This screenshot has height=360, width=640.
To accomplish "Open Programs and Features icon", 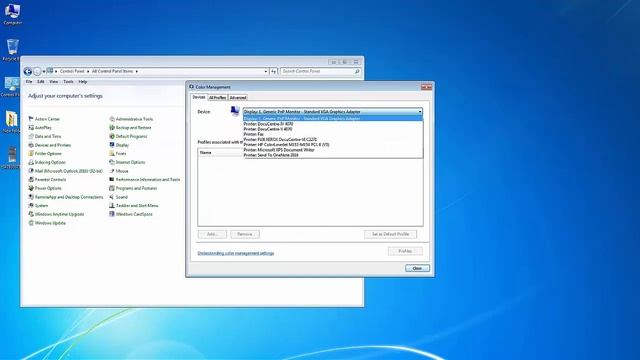I will (x=112, y=188).
